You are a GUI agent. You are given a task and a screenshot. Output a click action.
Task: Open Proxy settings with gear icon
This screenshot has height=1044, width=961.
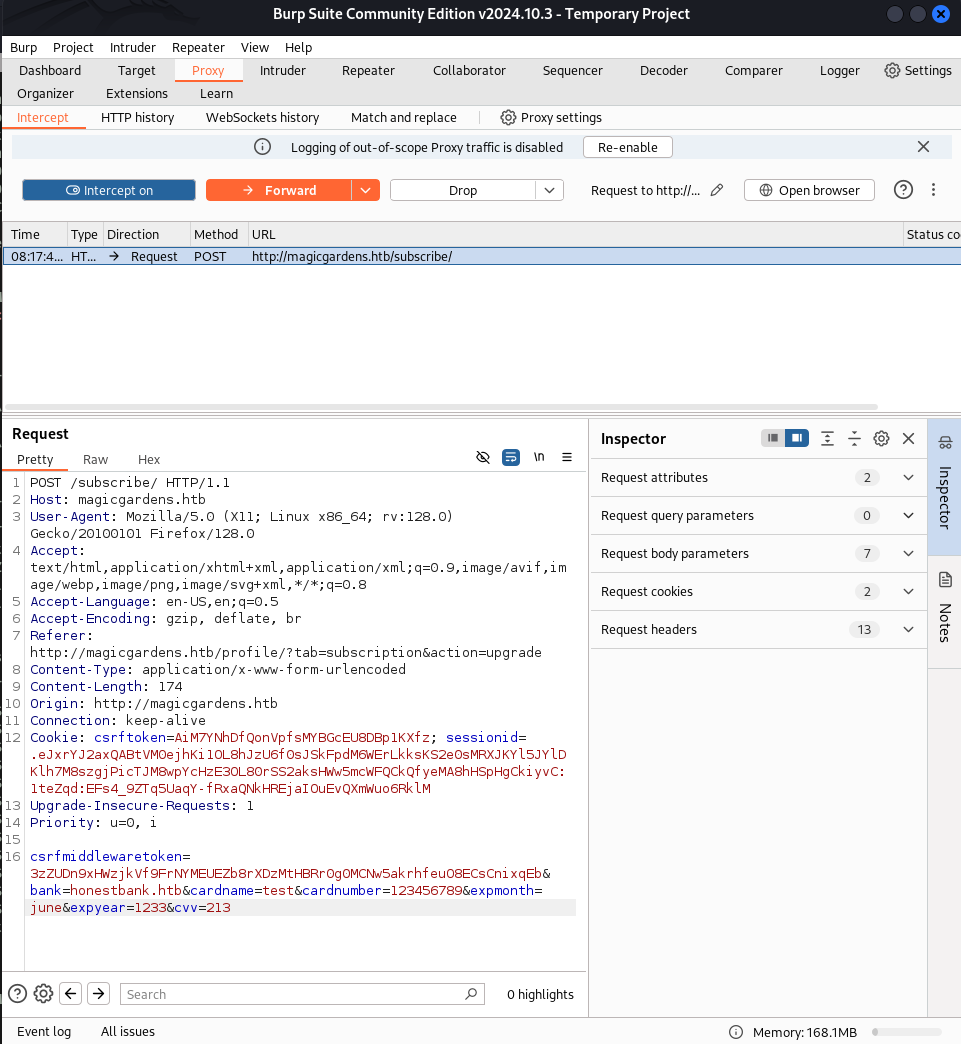[x=551, y=118]
